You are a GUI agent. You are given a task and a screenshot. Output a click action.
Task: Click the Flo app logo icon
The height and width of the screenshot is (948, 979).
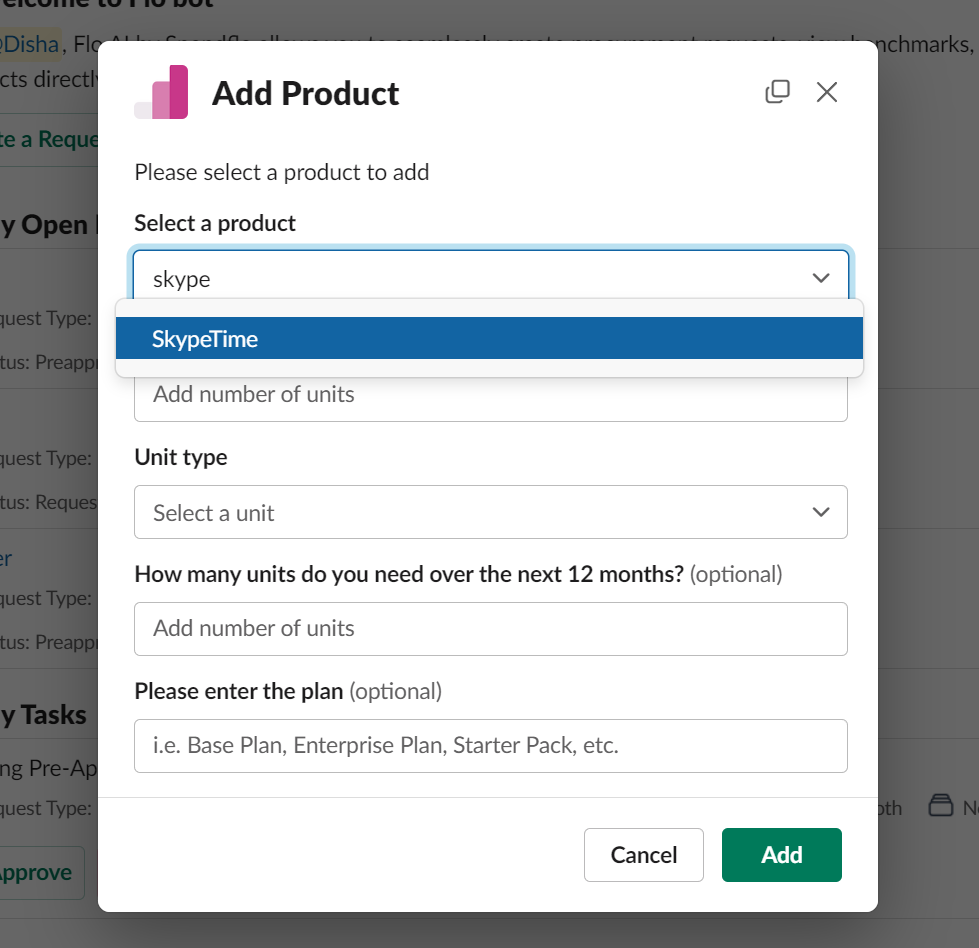[x=161, y=92]
